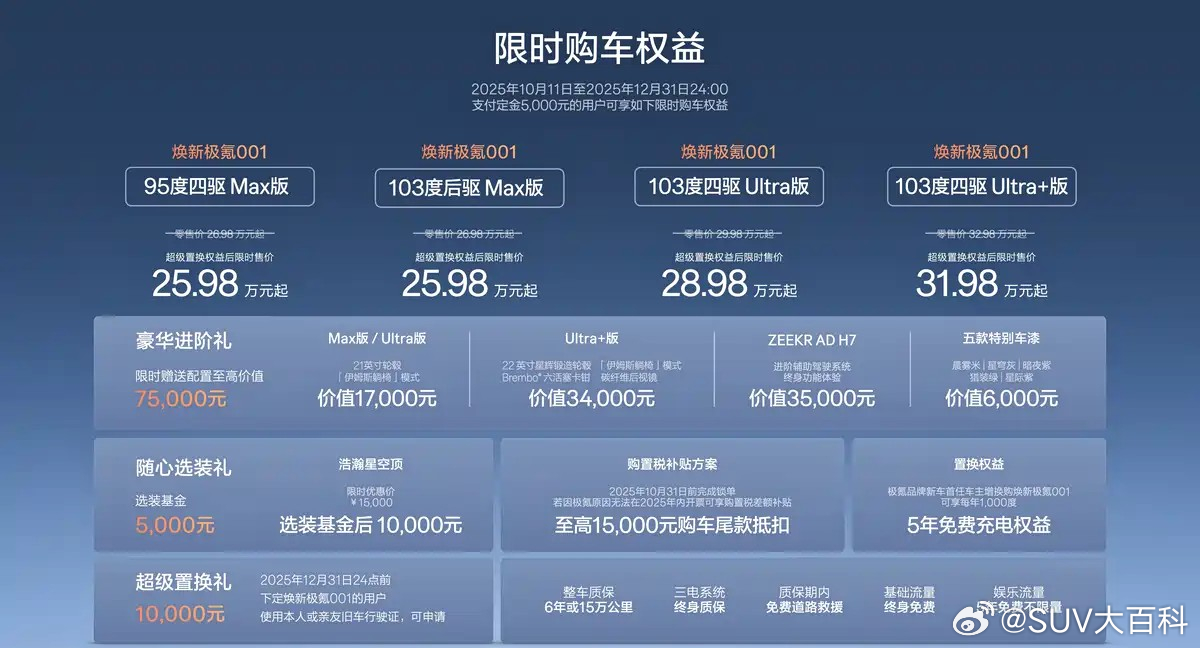Viewport: 1200px width, 648px height.
Task: Select the 95度四驱 Max版 trim box
Action: 220,187
